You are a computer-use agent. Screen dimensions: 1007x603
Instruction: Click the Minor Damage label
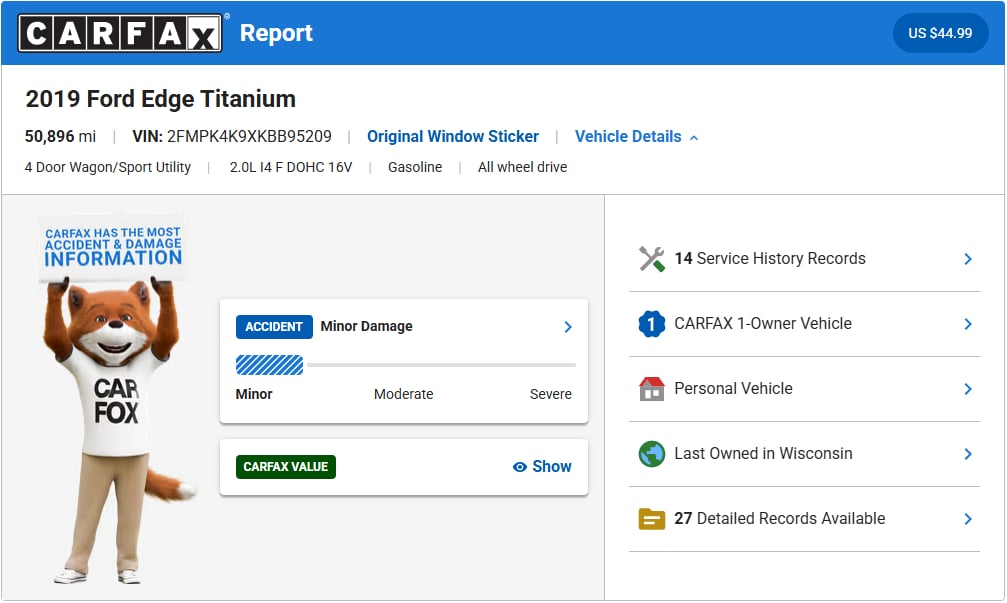pyautogui.click(x=366, y=326)
